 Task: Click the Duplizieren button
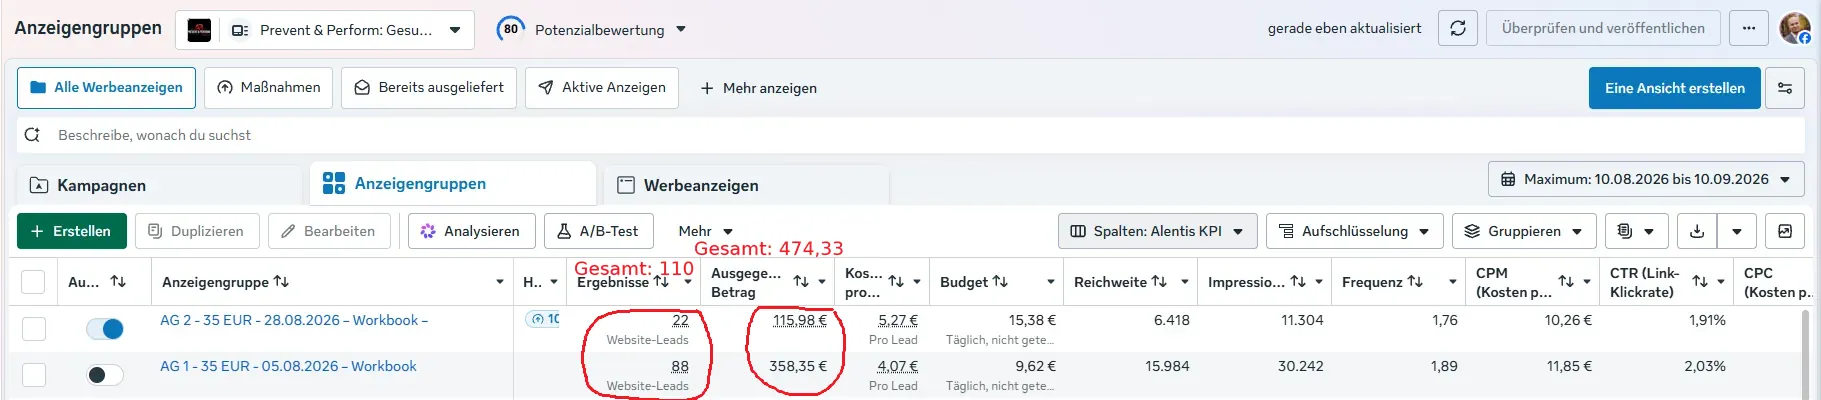(x=197, y=231)
